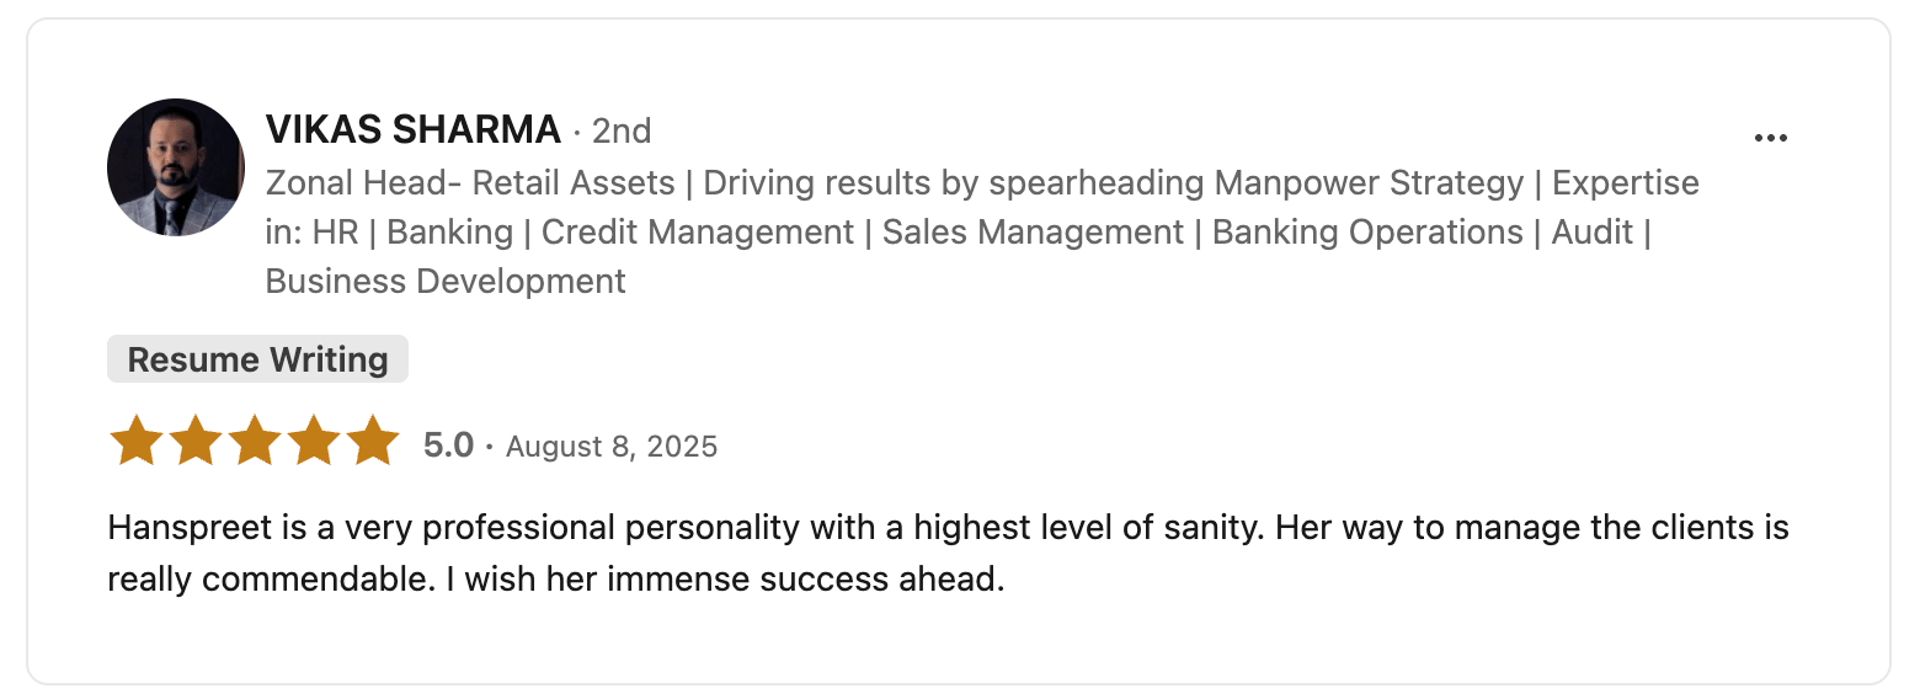This screenshot has height=699, width=1920.
Task: Click the "Zonal Head- Retail Assets" headline text
Action: click(470, 183)
